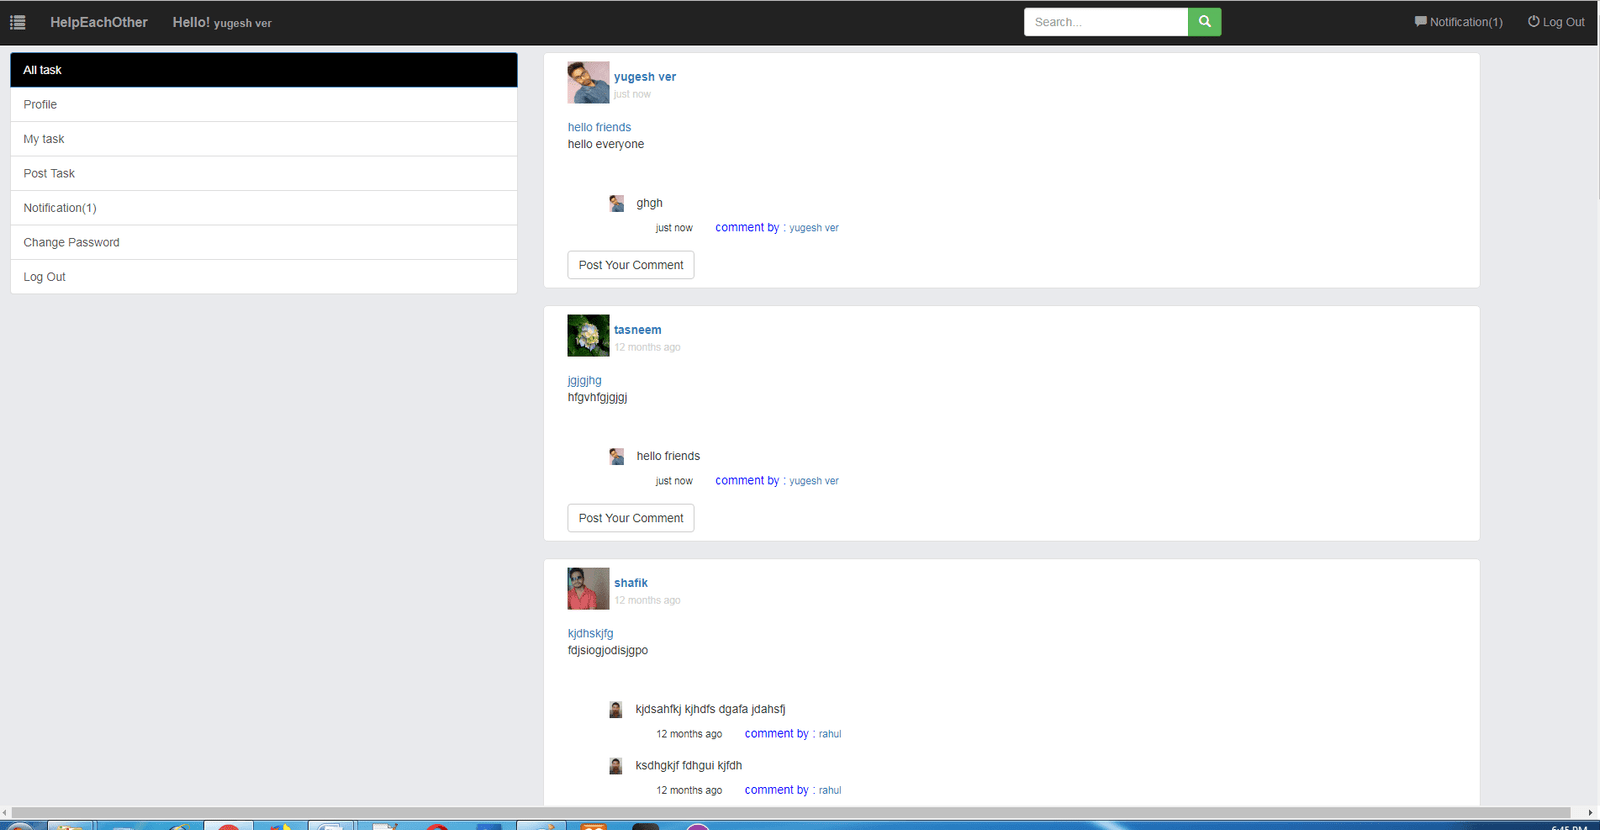1600x830 pixels.
Task: Click Log Out in the top navbar
Action: pyautogui.click(x=1556, y=22)
